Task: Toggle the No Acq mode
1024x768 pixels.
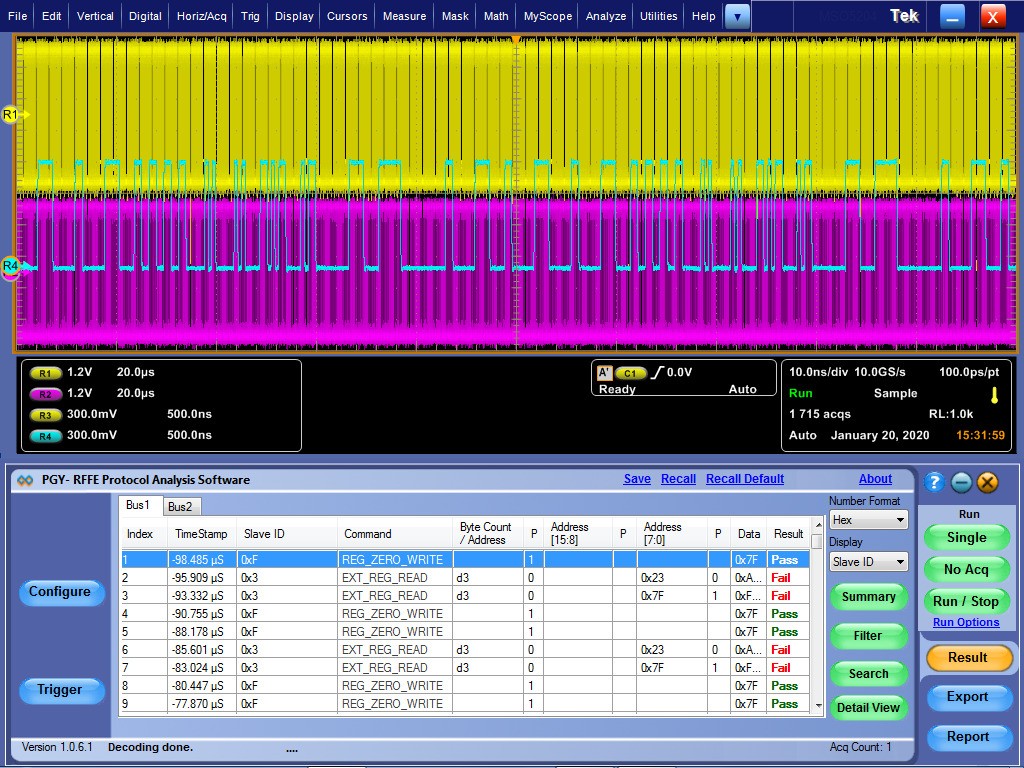Action: [x=965, y=569]
